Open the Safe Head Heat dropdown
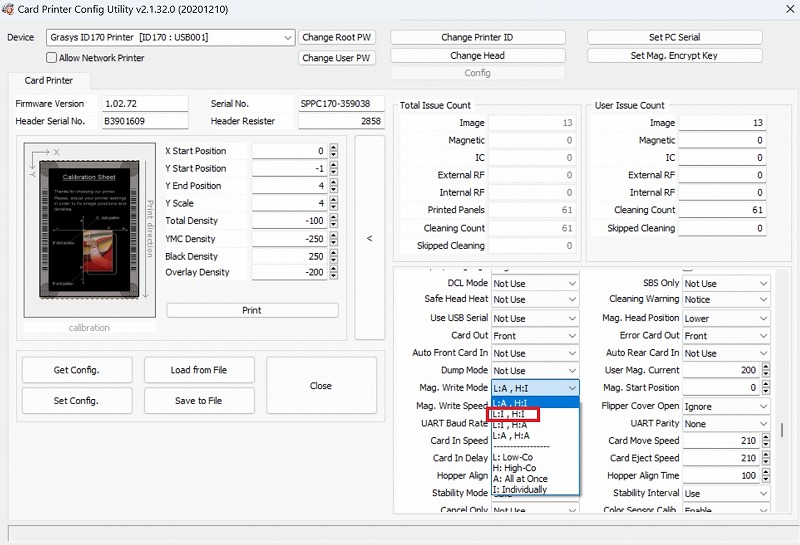Screen dimensions: 800x545 pyautogui.click(x=535, y=300)
